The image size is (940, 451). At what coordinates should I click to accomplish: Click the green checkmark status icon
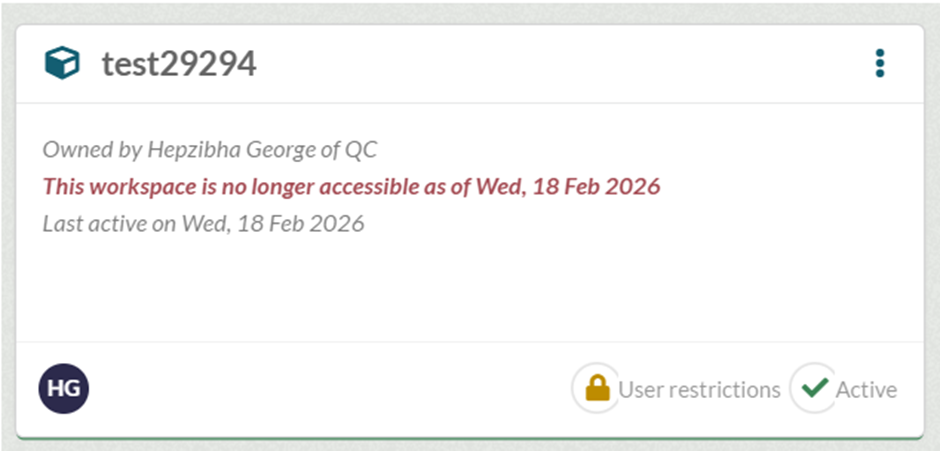point(815,388)
